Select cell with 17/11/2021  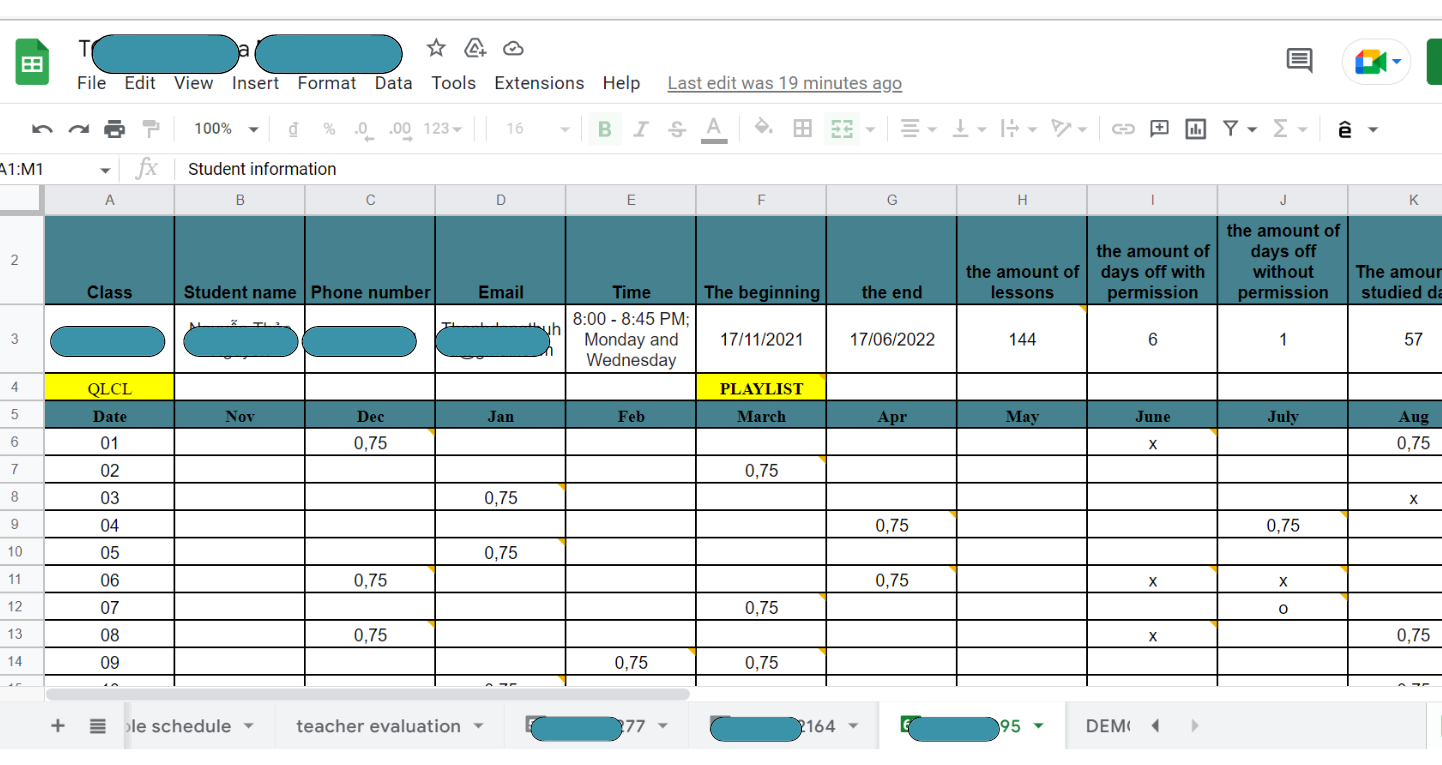tap(761, 339)
